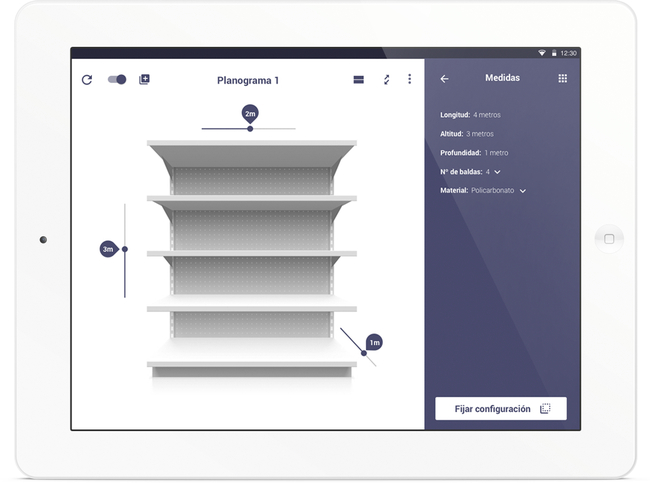Click the Fijar configuración button
Screen dimensions: 650x483
pyautogui.click(x=501, y=409)
